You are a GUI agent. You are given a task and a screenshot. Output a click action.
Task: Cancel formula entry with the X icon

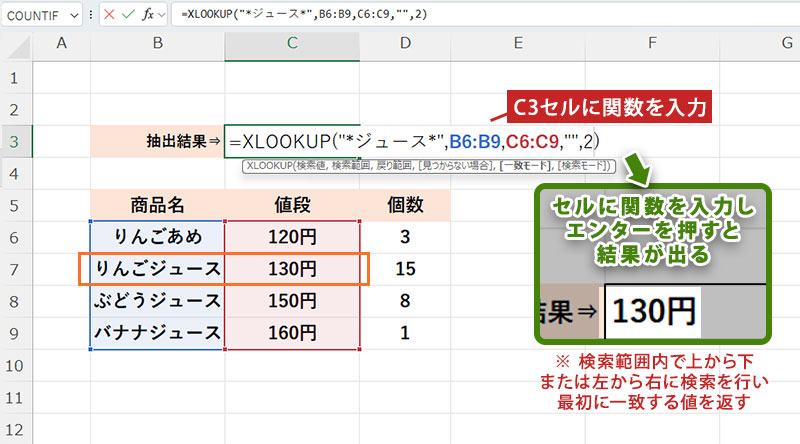click(x=109, y=14)
